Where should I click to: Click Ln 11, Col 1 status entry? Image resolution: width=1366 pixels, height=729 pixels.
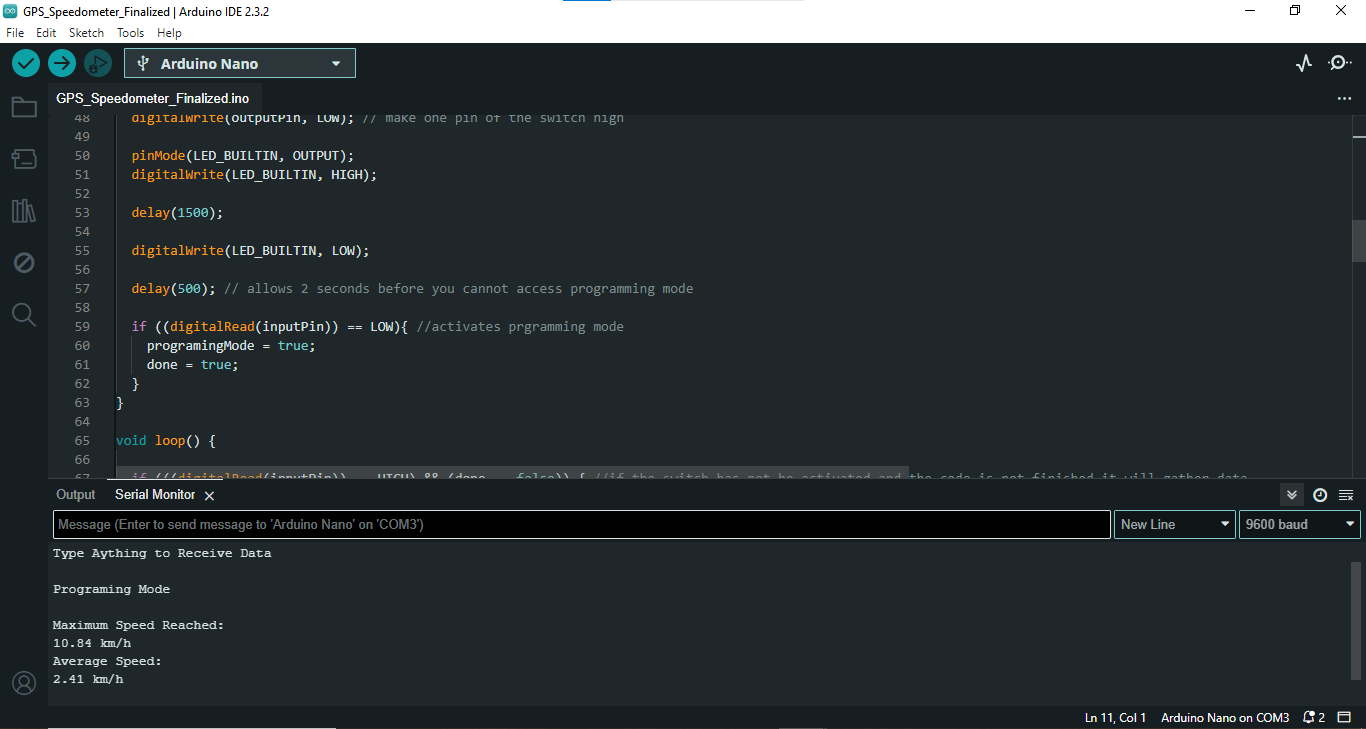tap(1116, 718)
